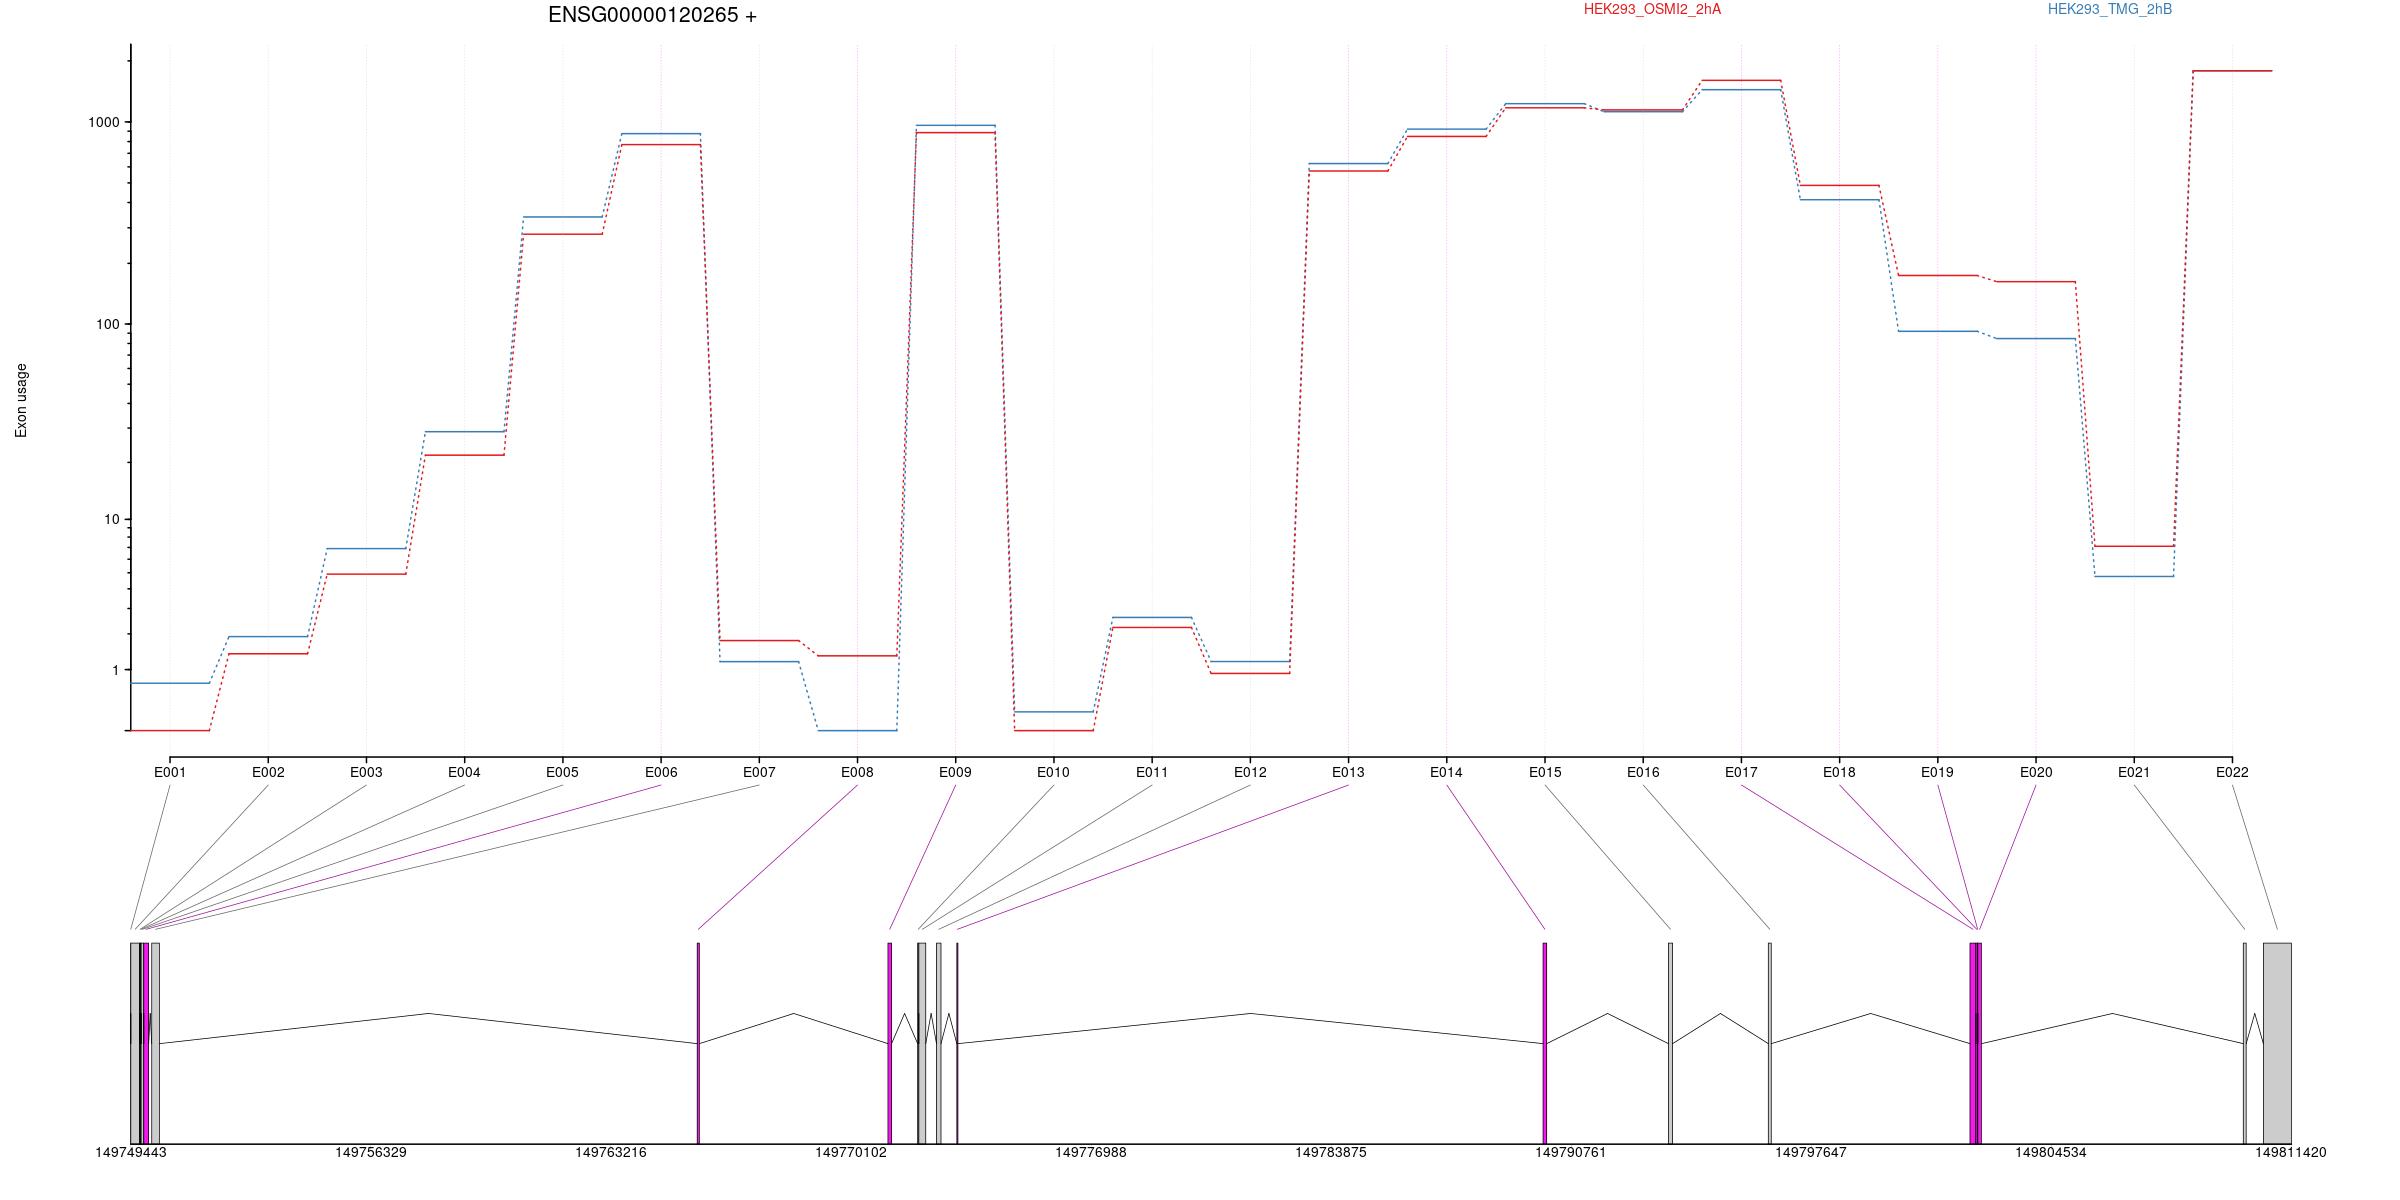Click the E021 exon label
Viewport: 2400px width, 1200px height.
pos(2134,772)
